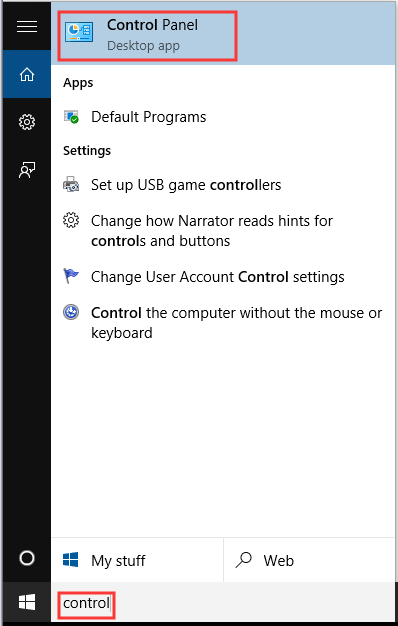Click the Ease of Access clock icon

(x=71, y=312)
